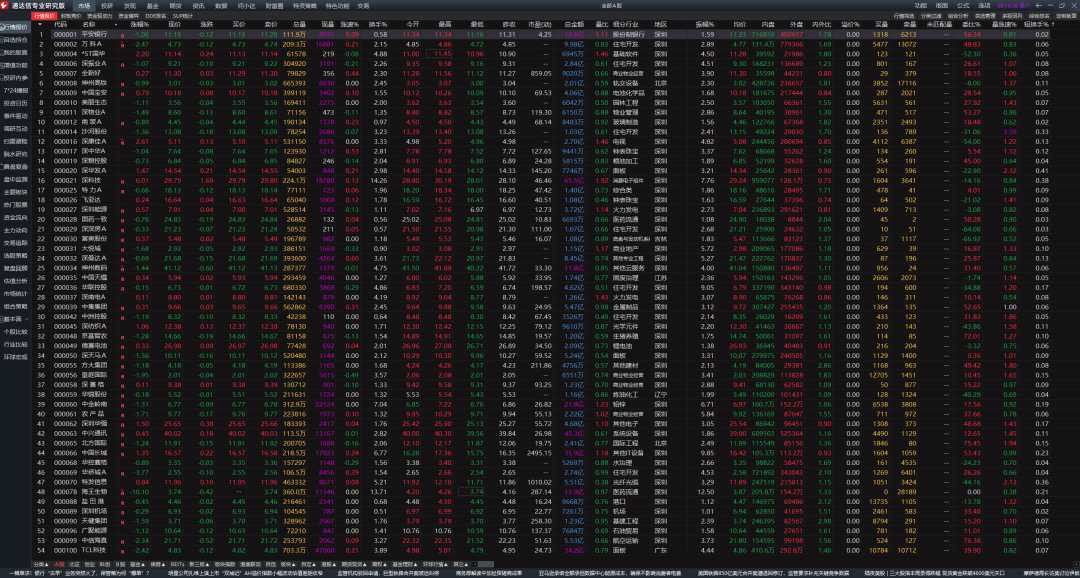Open 自选持仓 in the left sidebar
The width and height of the screenshot is (1080, 578).
point(15,40)
